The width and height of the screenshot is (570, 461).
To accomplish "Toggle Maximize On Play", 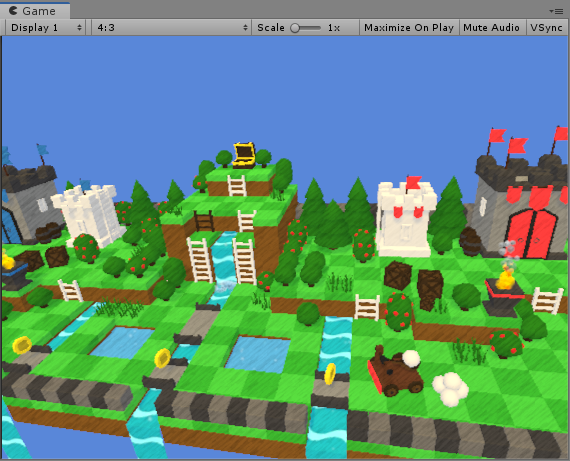I will coord(409,28).
